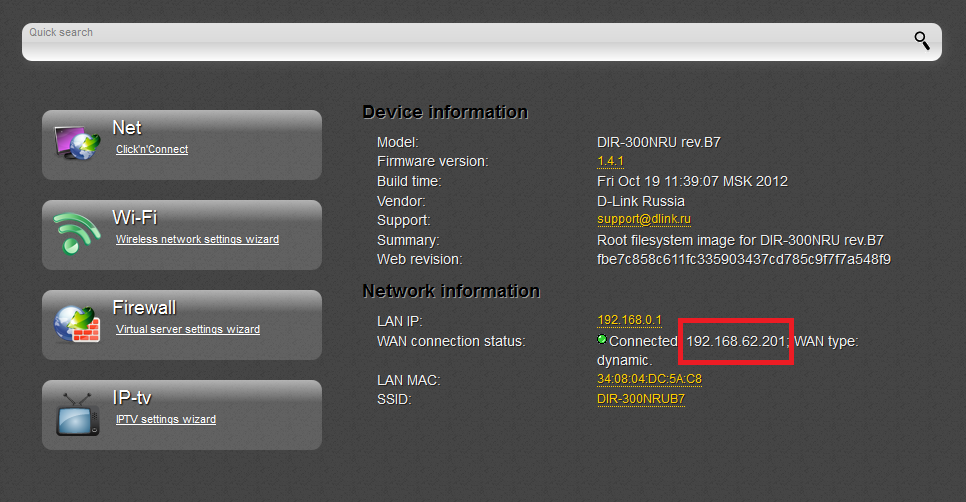Image resolution: width=966 pixels, height=502 pixels.
Task: Click the magnifying glass search icon
Action: coord(922,41)
